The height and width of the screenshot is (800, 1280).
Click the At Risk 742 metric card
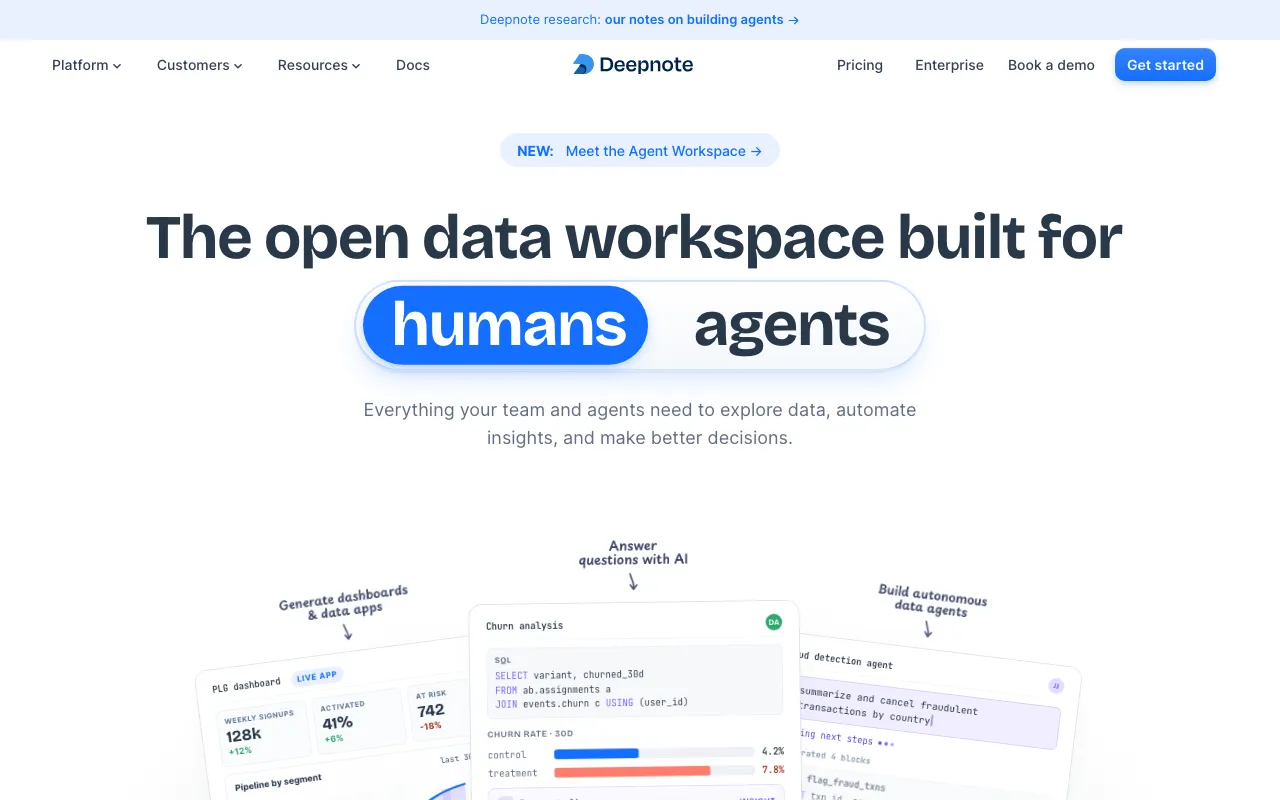pyautogui.click(x=437, y=712)
